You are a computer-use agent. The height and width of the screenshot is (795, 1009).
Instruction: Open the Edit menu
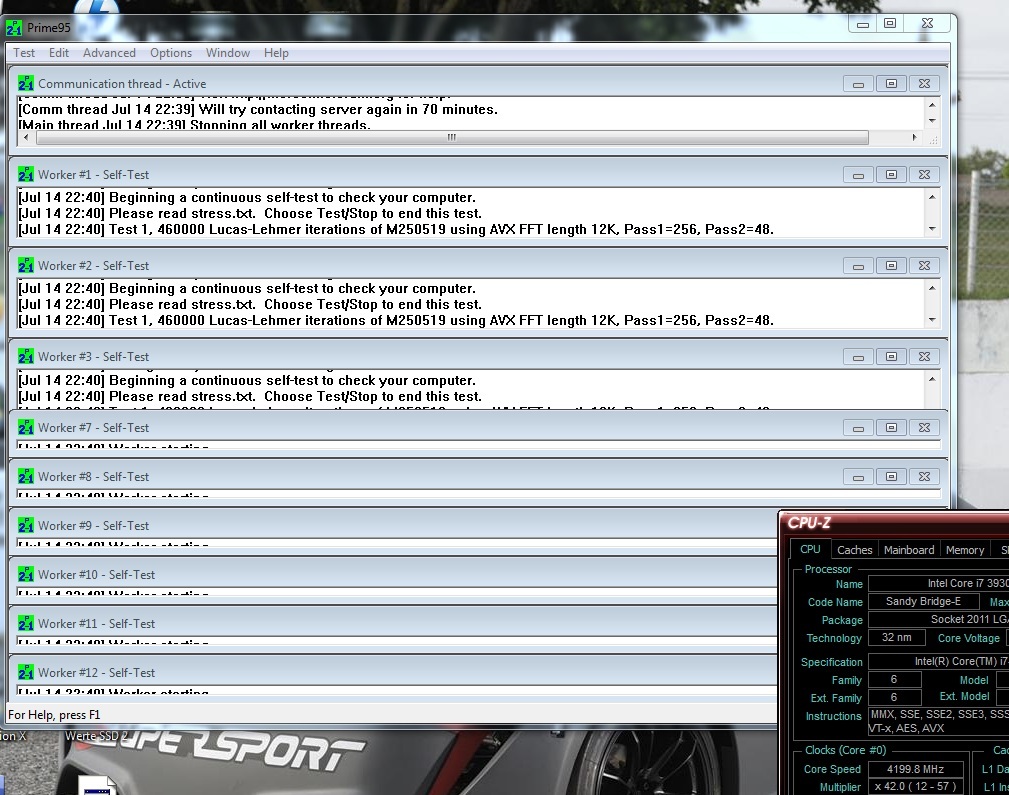click(x=59, y=53)
